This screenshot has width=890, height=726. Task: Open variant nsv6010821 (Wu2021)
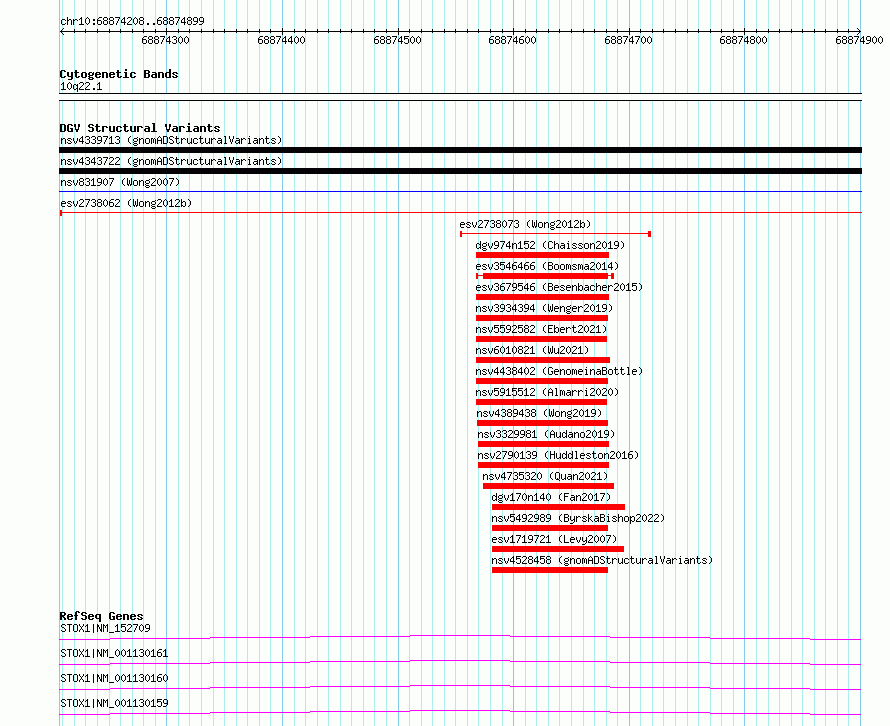[x=532, y=350]
